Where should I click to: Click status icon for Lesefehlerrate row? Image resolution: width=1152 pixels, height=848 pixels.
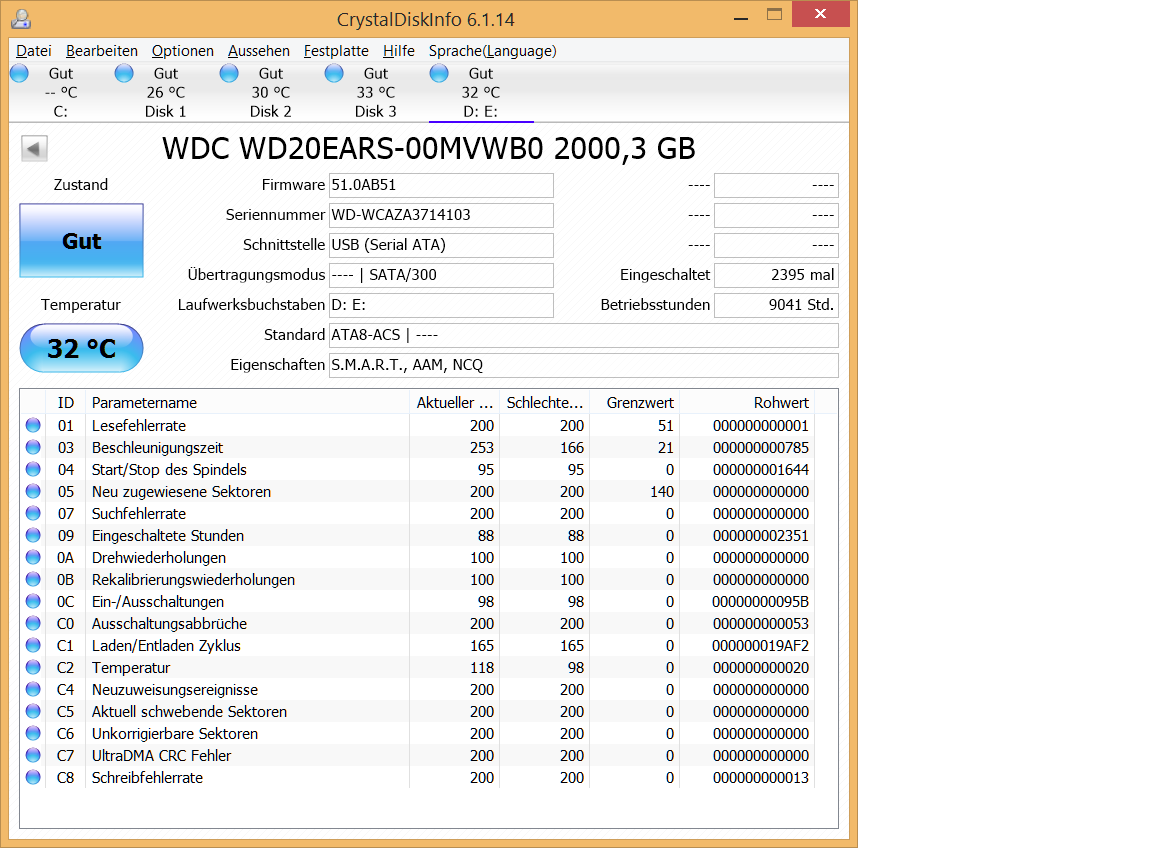click(33, 425)
